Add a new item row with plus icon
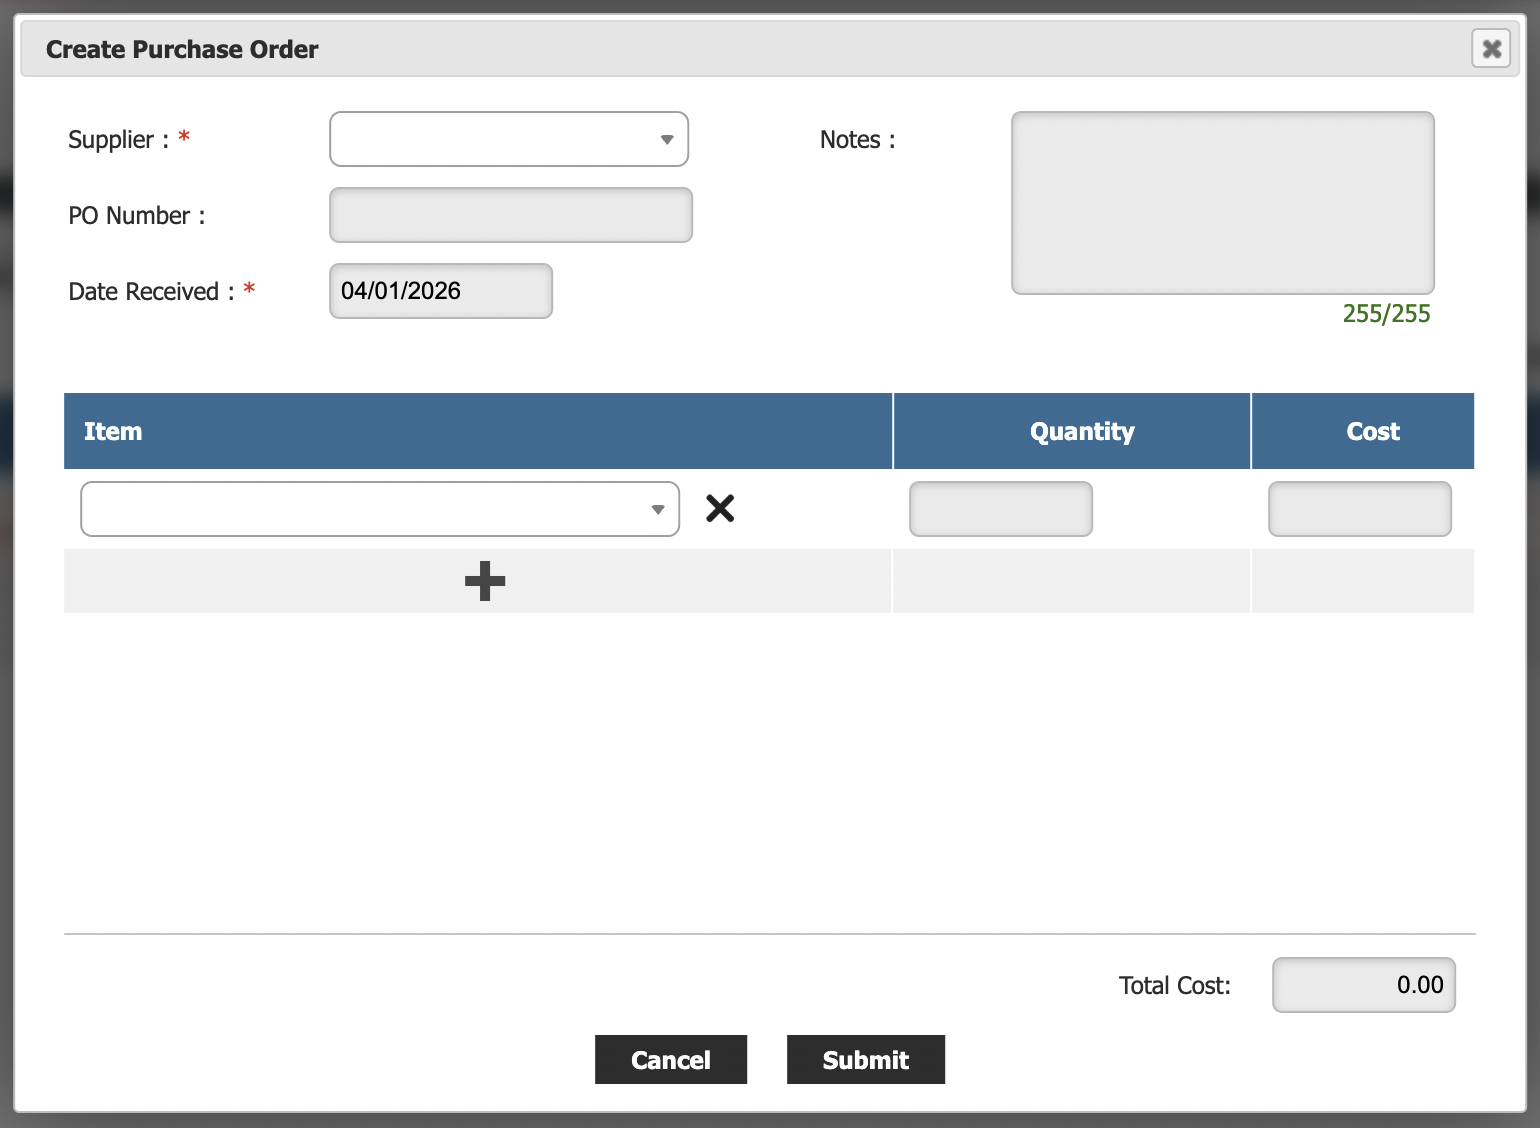Screen dimensions: 1540x1128 (x=485, y=581)
